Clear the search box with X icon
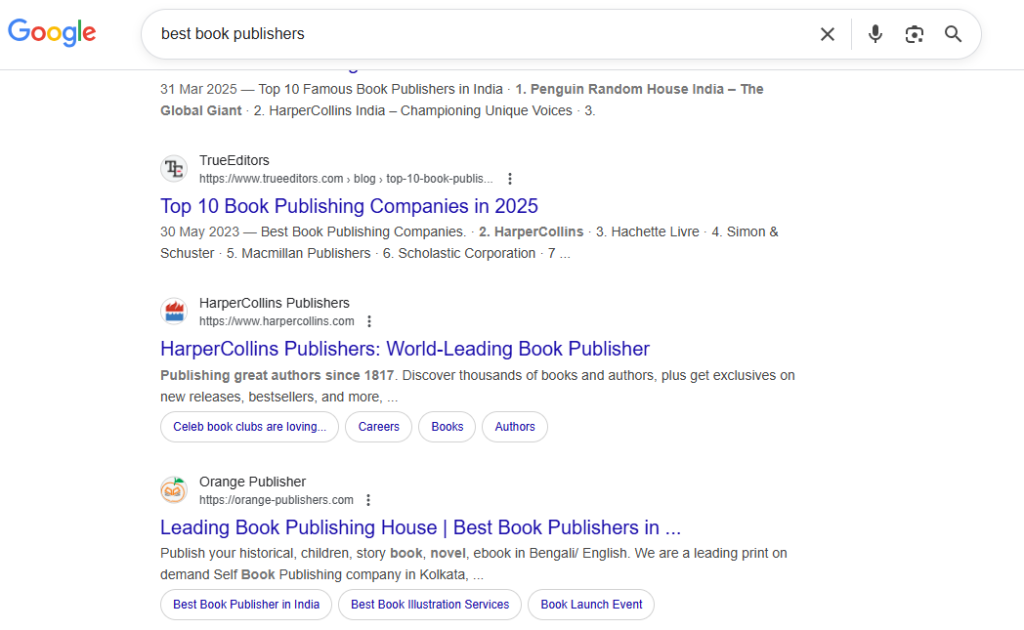The image size is (1024, 630). (827, 34)
